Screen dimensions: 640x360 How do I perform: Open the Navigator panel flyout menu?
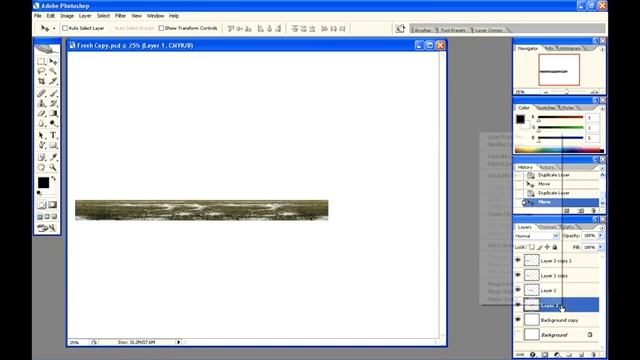click(602, 49)
